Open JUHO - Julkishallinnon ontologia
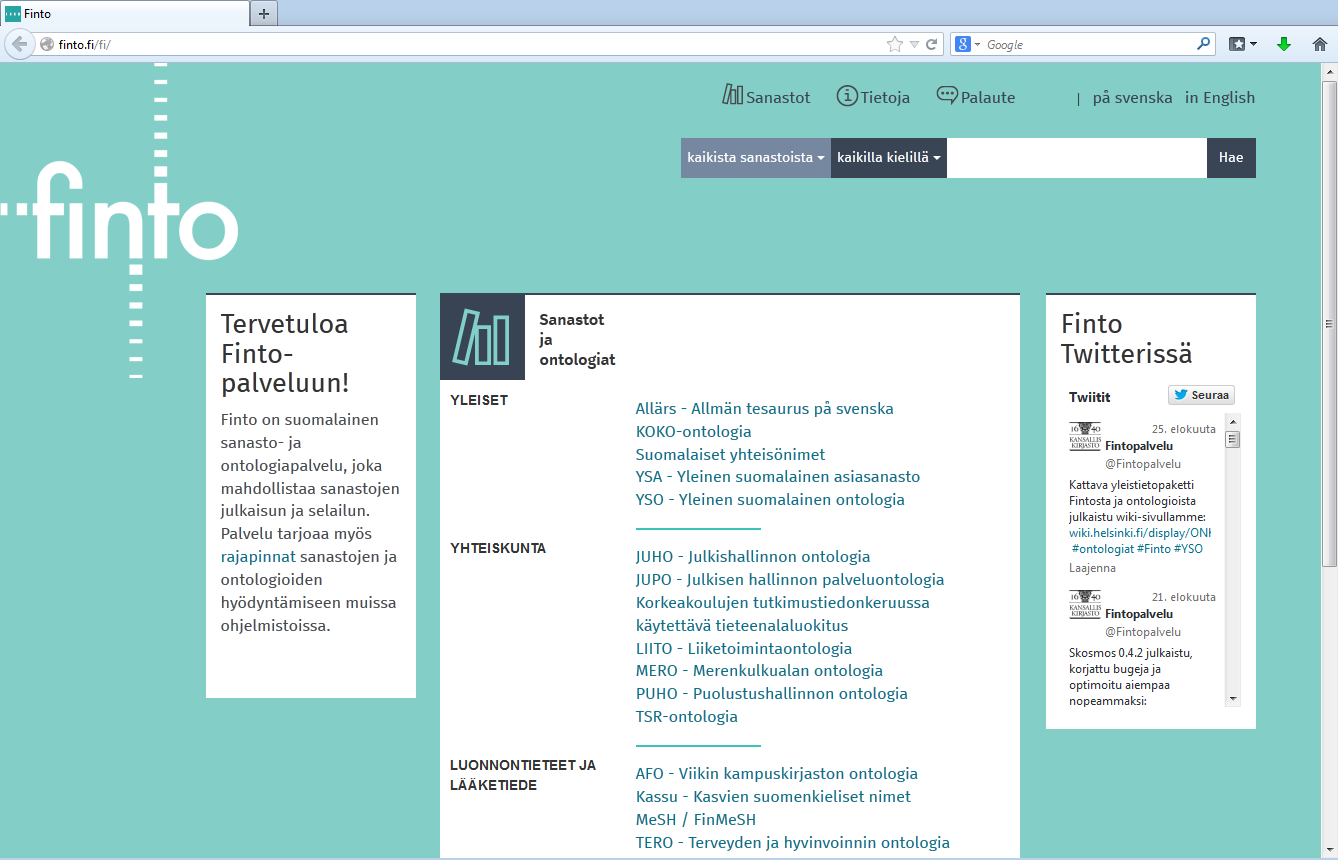This screenshot has width=1338, height=860. 753,556
